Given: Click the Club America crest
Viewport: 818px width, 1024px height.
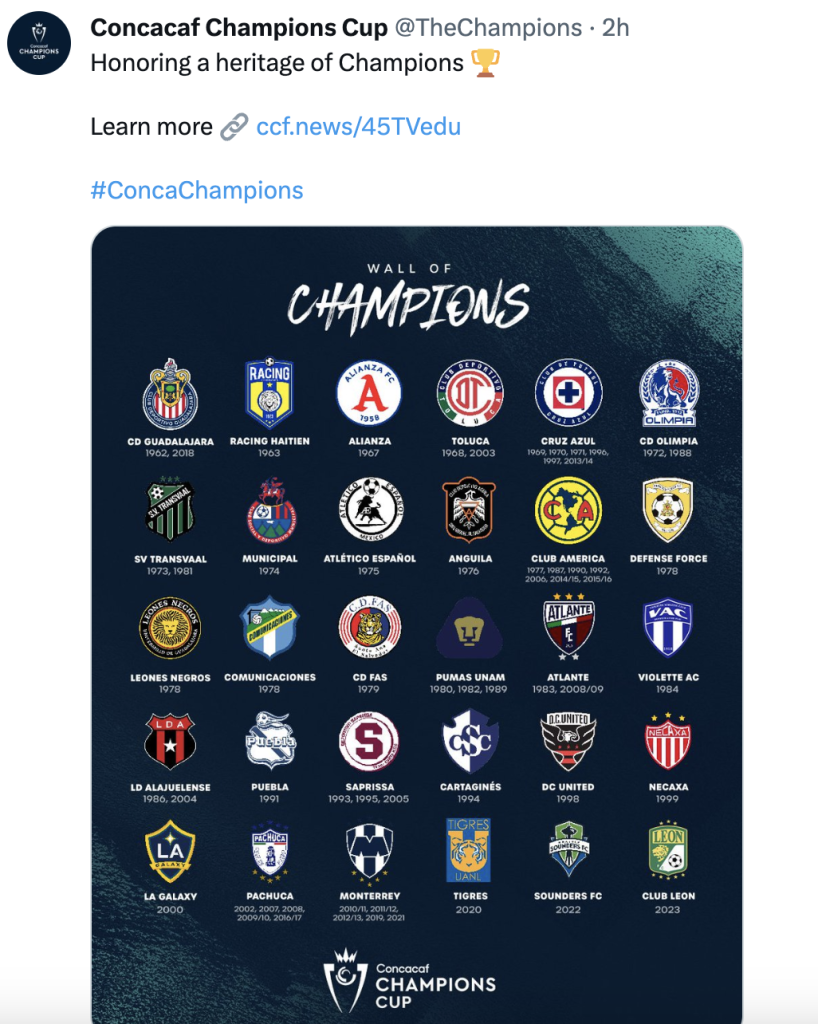Looking at the screenshot, I should click(x=568, y=511).
